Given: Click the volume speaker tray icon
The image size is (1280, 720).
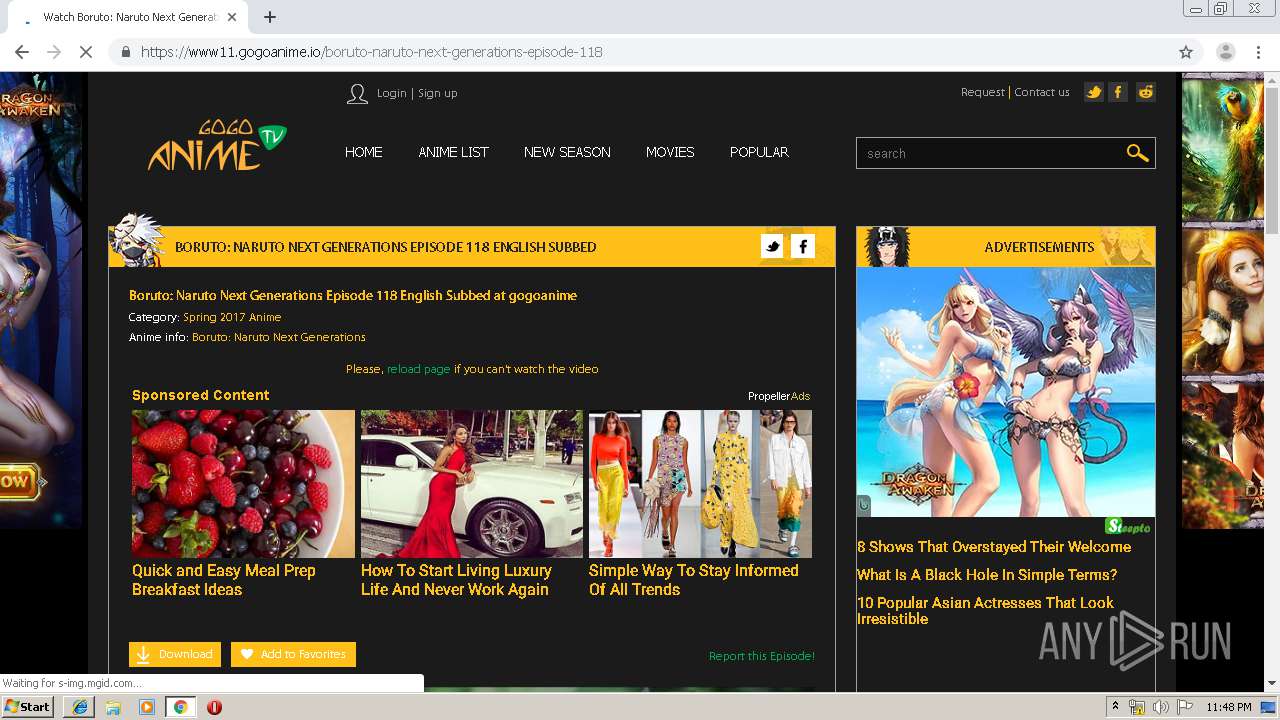Looking at the screenshot, I should click(1160, 707).
